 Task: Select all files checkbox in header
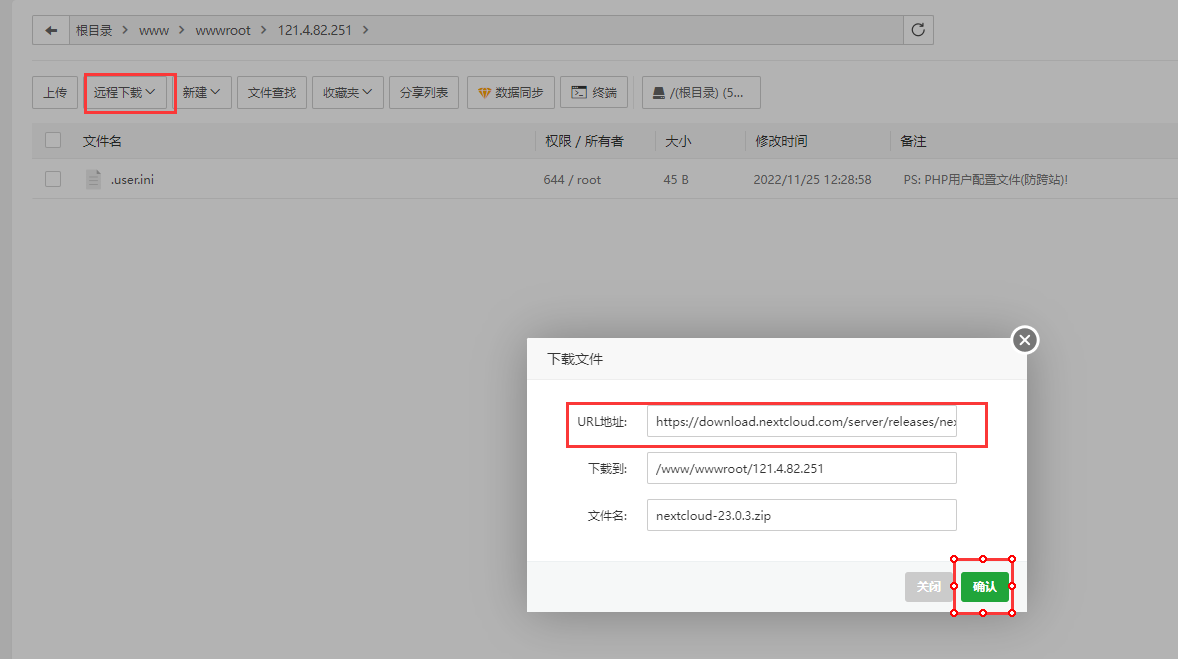click(x=53, y=141)
